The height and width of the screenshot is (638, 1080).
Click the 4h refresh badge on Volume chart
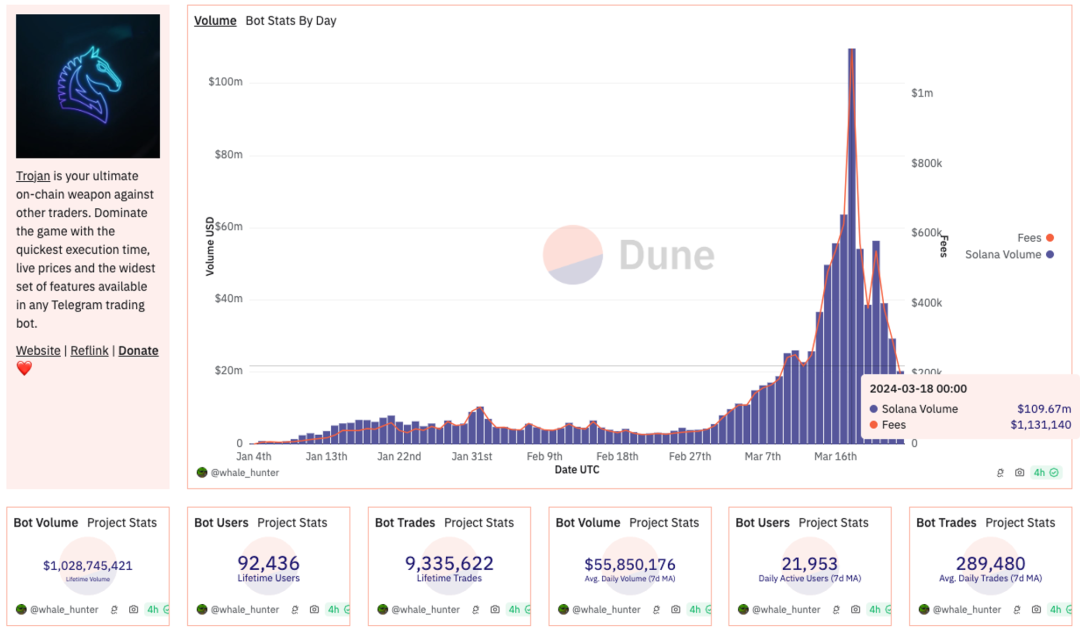click(x=1044, y=472)
